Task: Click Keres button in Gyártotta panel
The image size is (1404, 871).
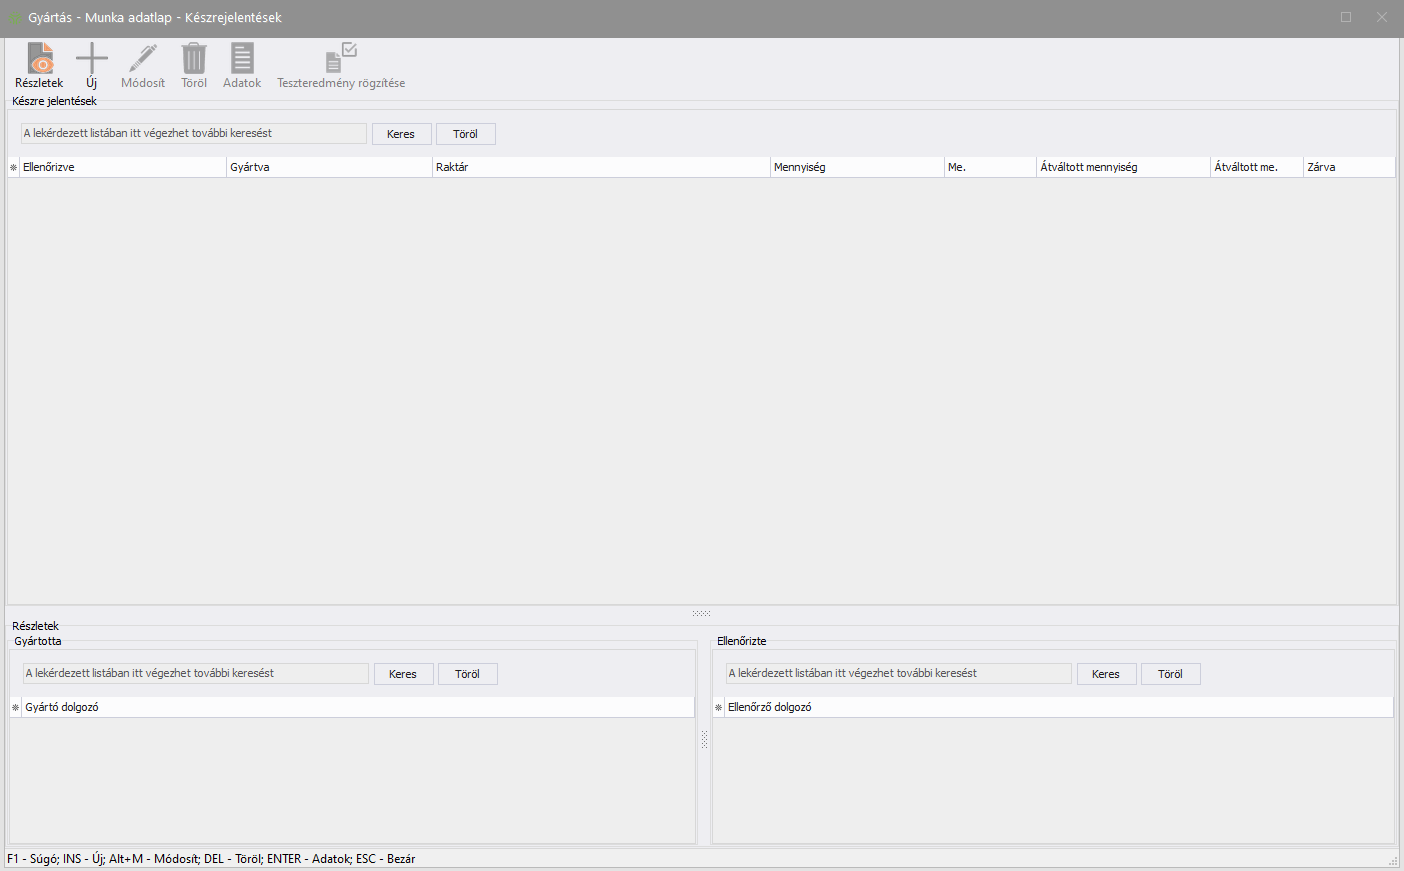Action: click(403, 674)
